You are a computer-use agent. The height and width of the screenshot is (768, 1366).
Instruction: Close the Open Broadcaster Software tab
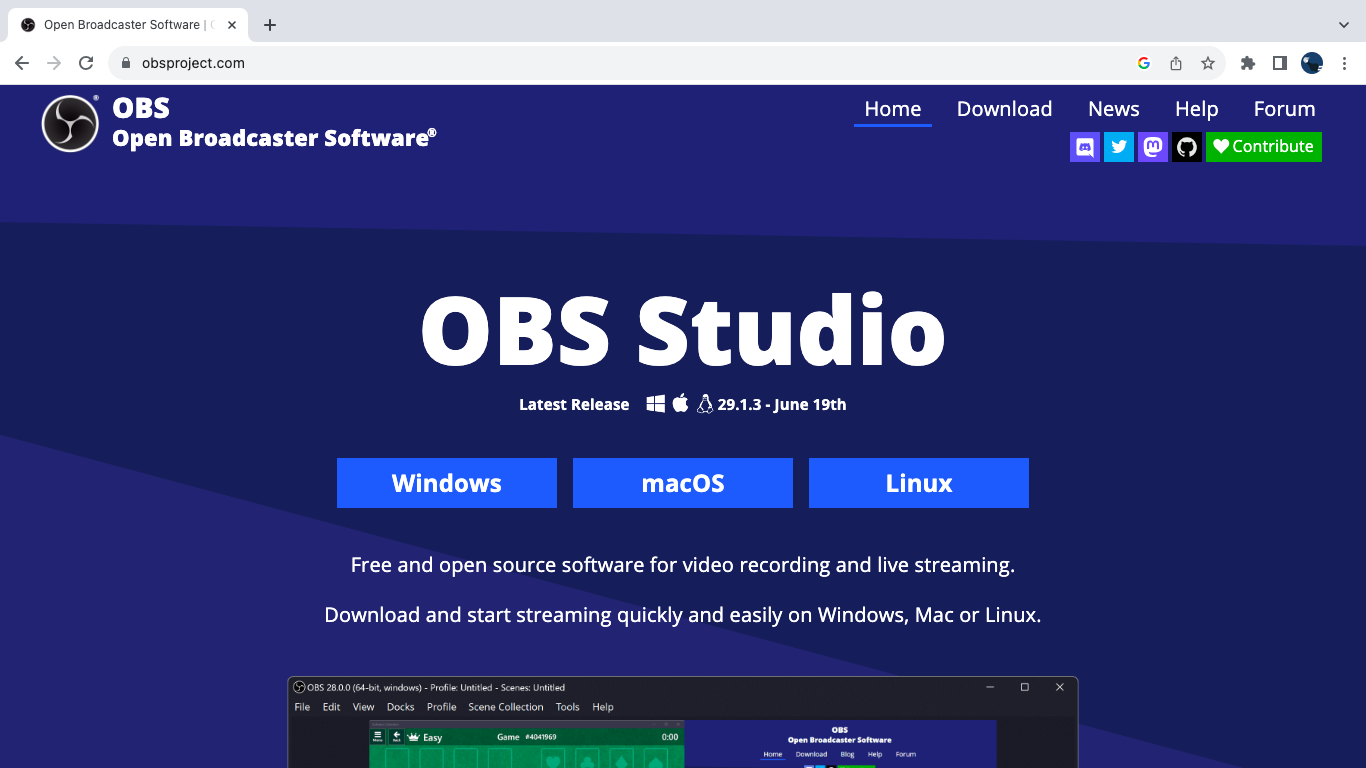pos(232,25)
